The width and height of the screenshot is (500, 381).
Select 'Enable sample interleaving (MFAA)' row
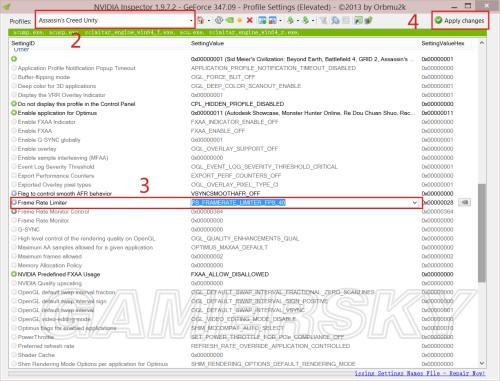point(243,158)
